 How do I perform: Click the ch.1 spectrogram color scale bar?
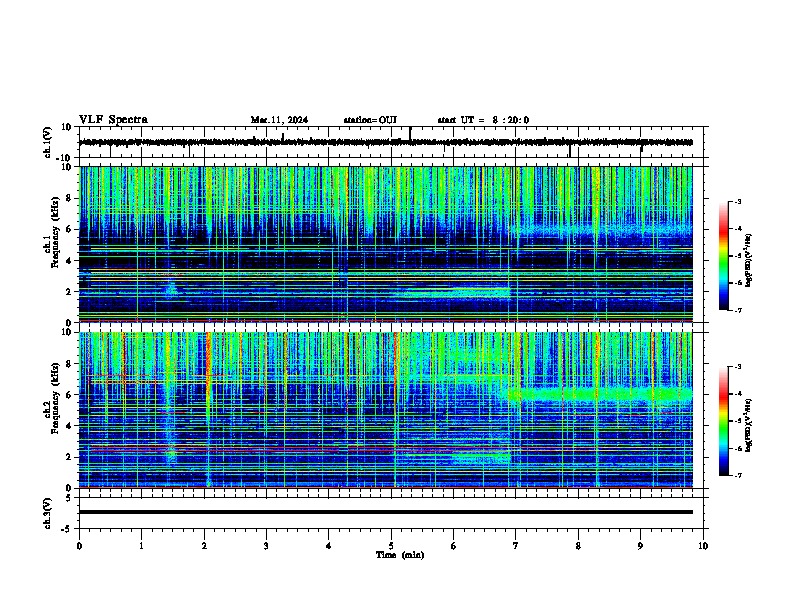click(724, 256)
